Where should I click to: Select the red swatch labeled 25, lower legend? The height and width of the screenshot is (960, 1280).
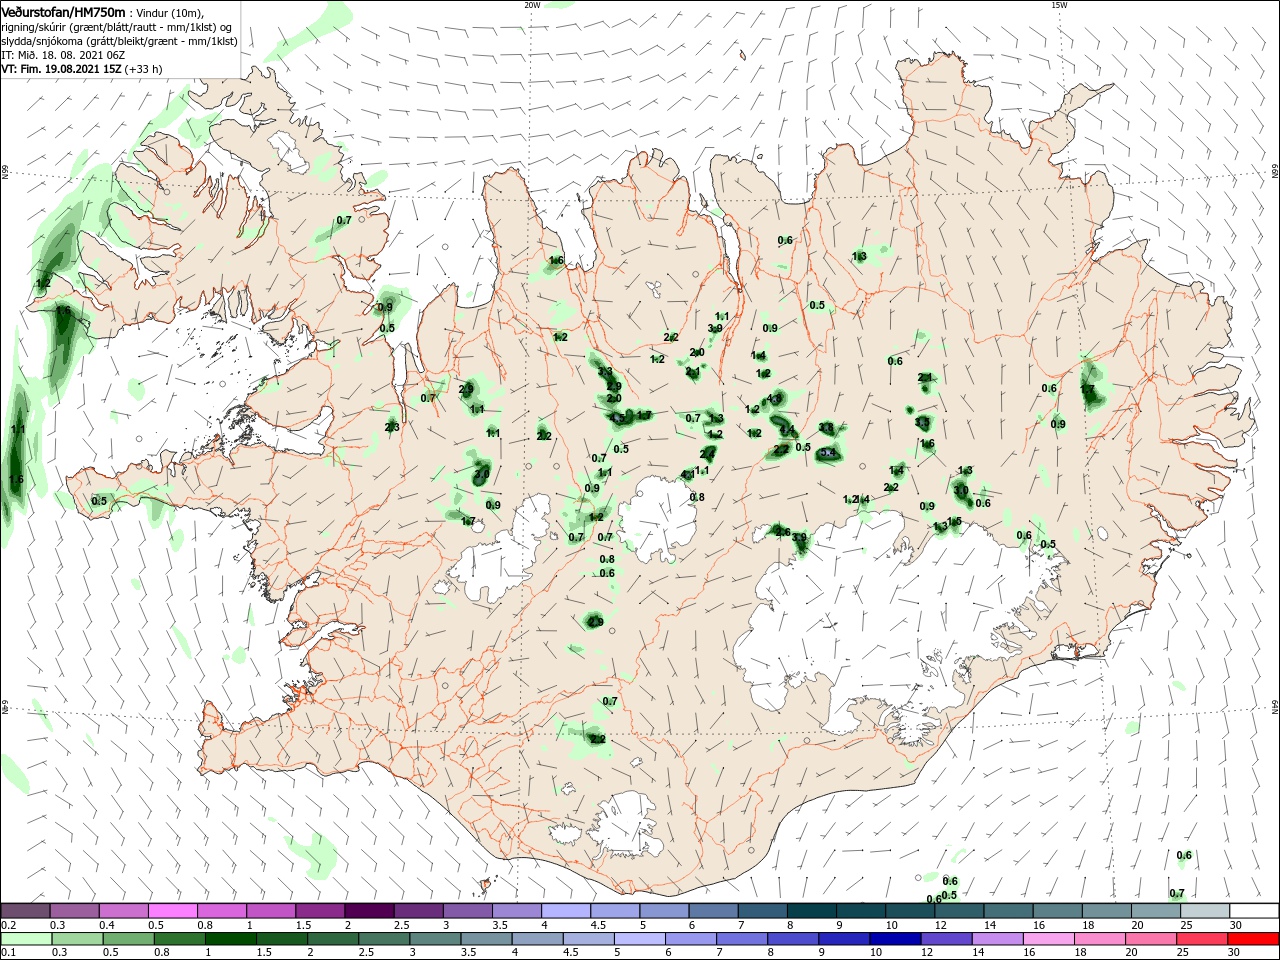click(x=1204, y=939)
